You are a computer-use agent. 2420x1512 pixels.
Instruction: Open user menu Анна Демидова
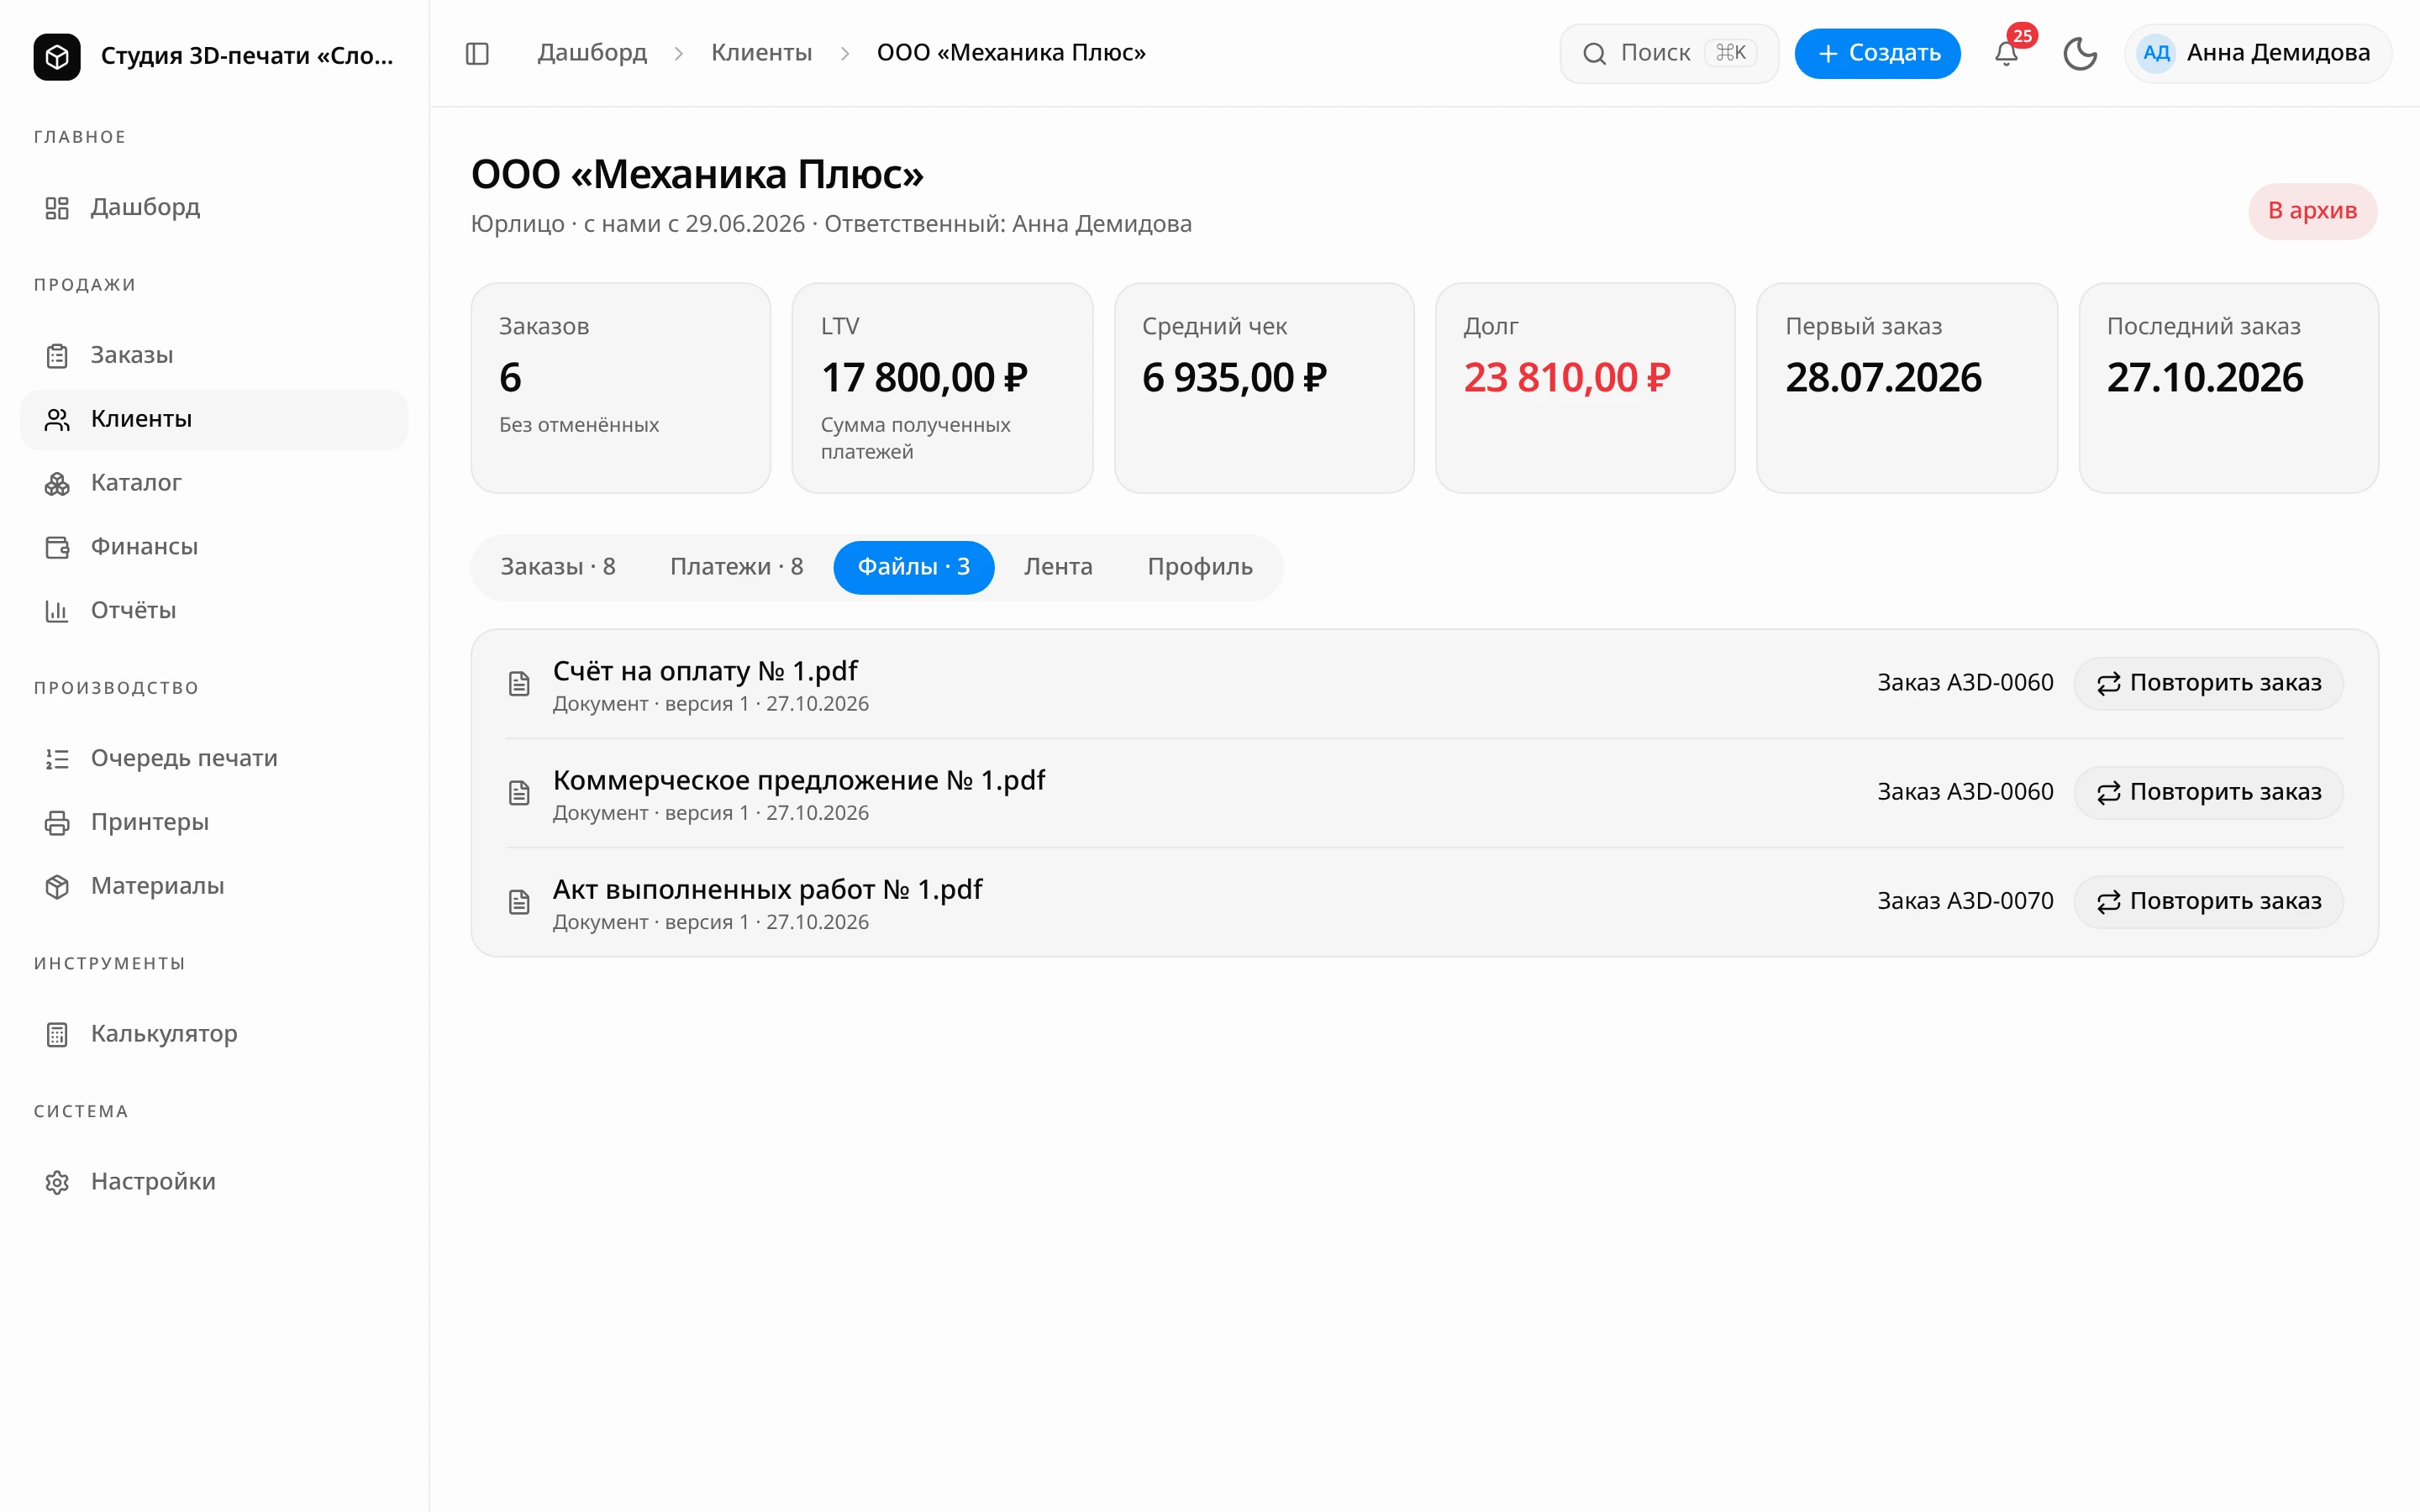click(x=2258, y=54)
